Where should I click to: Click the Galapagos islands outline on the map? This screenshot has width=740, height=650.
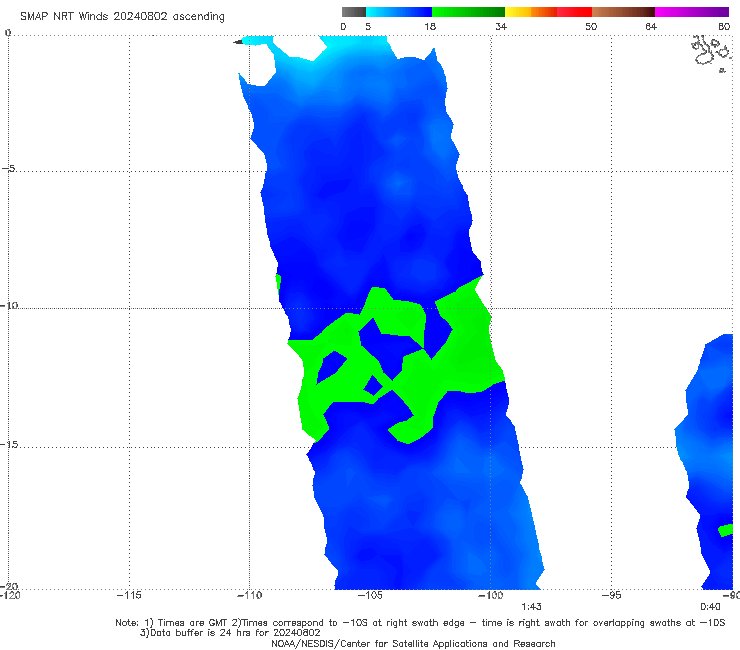(x=712, y=53)
